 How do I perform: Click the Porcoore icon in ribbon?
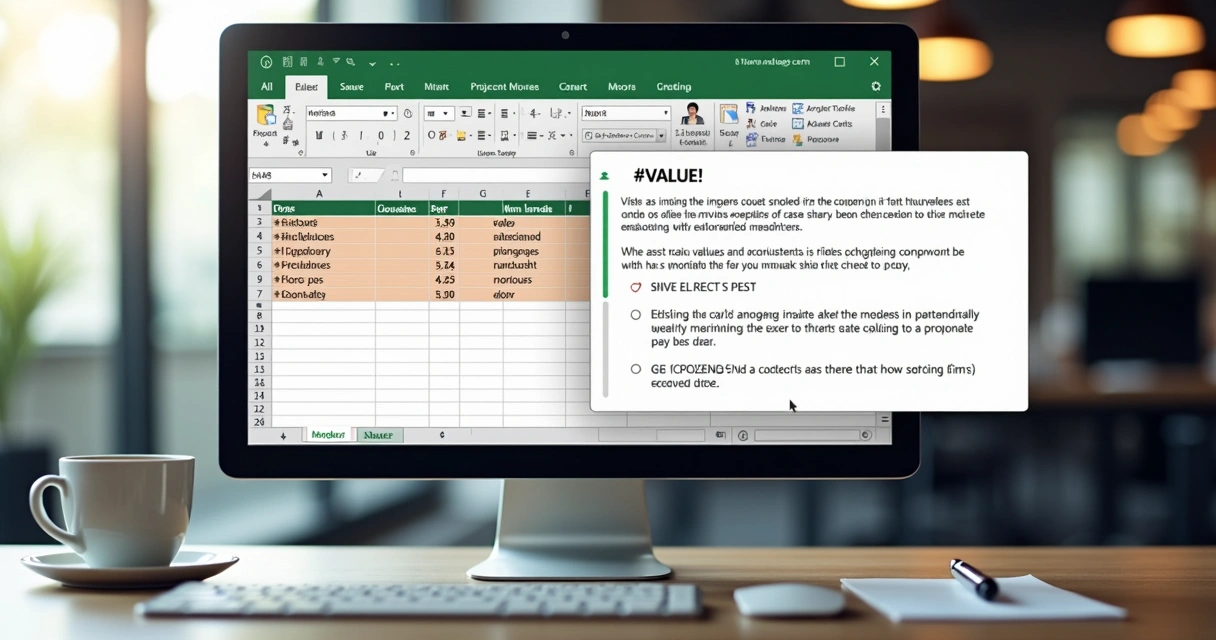coord(798,140)
